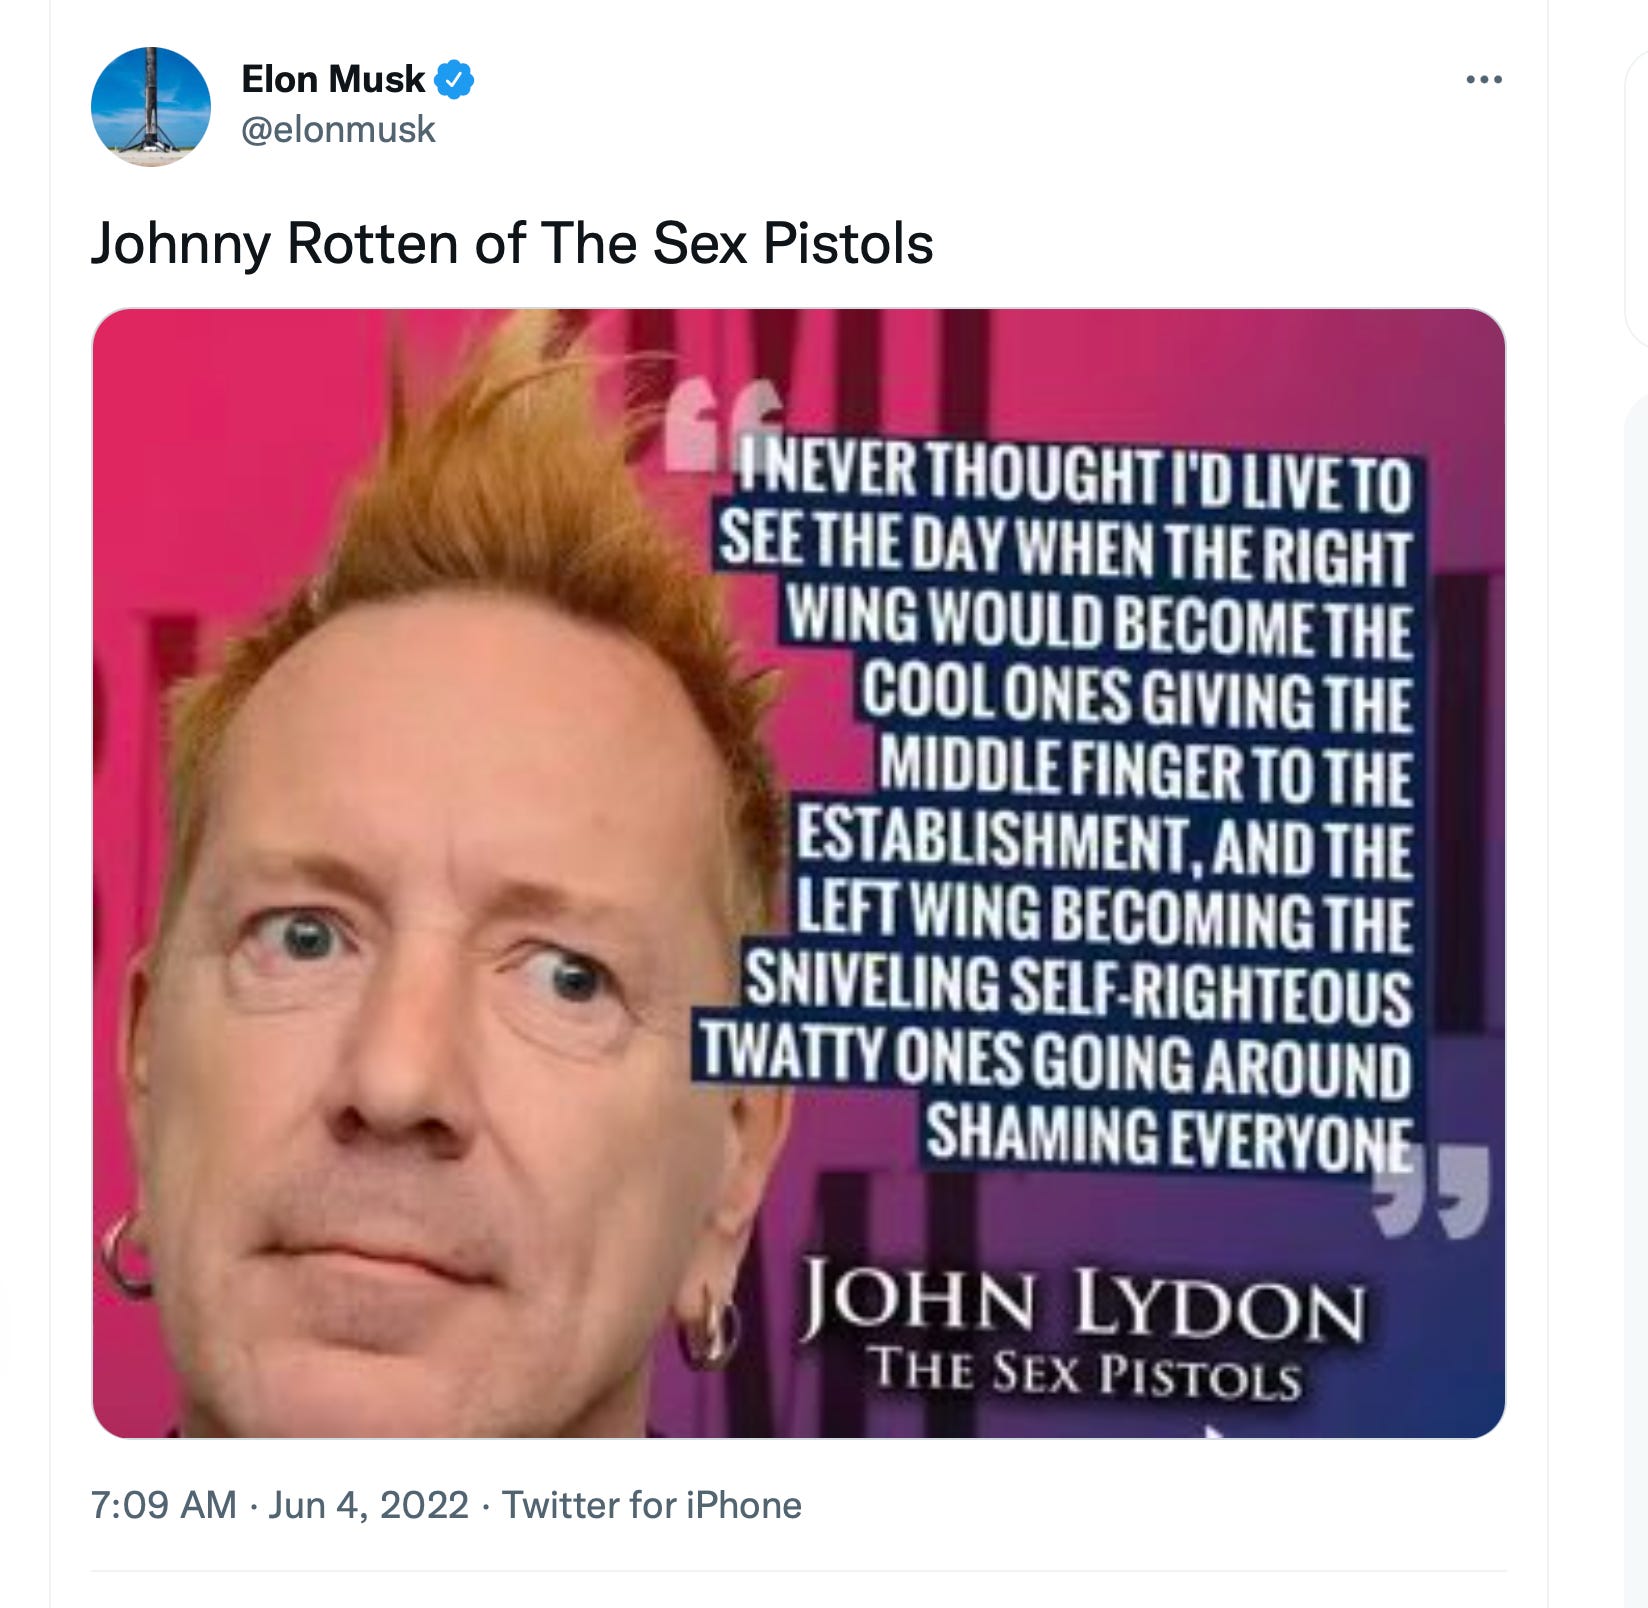Screen dimensions: 1648x1608
Task: Click the 'I NEVER THOUGHT I'D LIVE TO' line
Action: (x=1074, y=476)
